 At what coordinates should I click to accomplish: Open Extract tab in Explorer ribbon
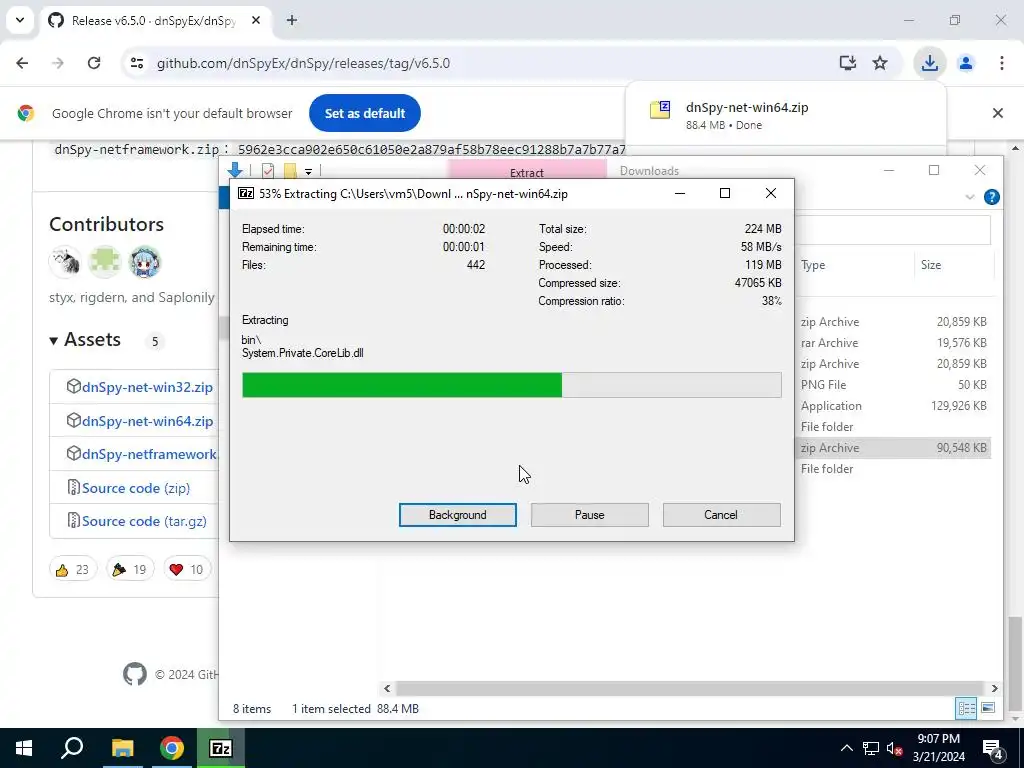526,172
